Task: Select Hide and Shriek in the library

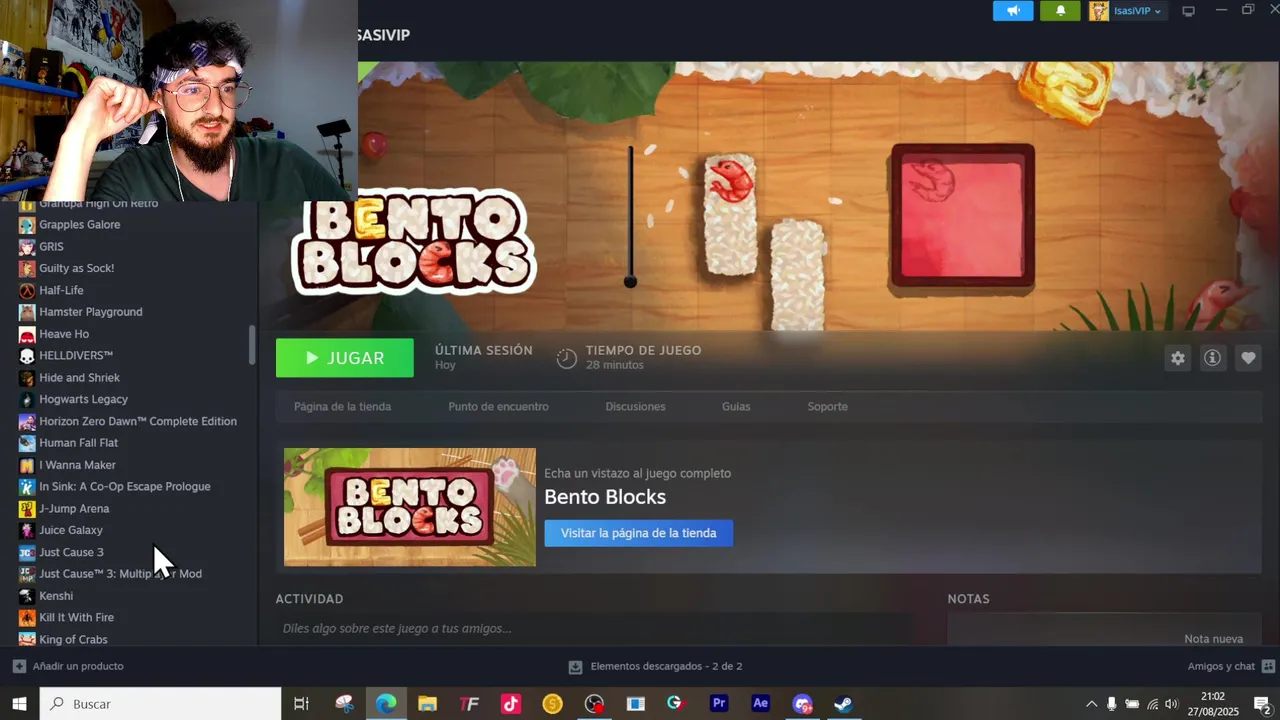Action: tap(79, 377)
